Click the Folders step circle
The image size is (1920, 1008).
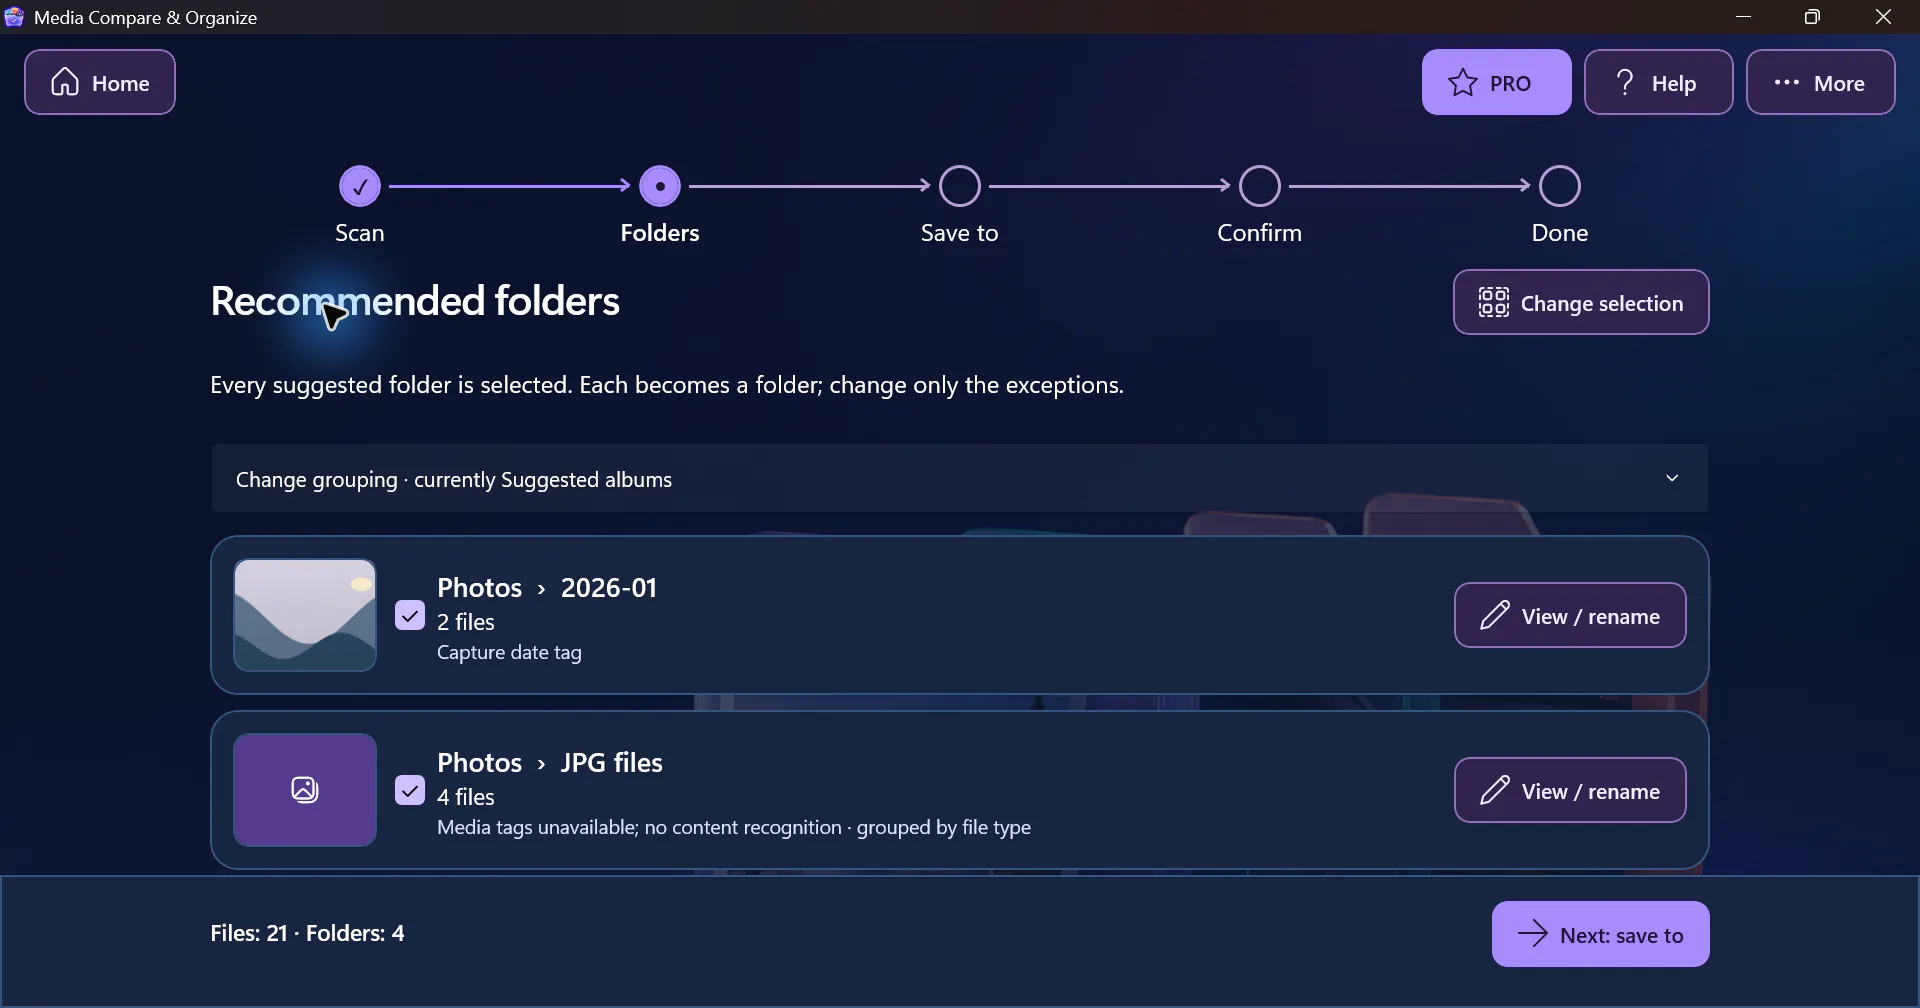660,186
